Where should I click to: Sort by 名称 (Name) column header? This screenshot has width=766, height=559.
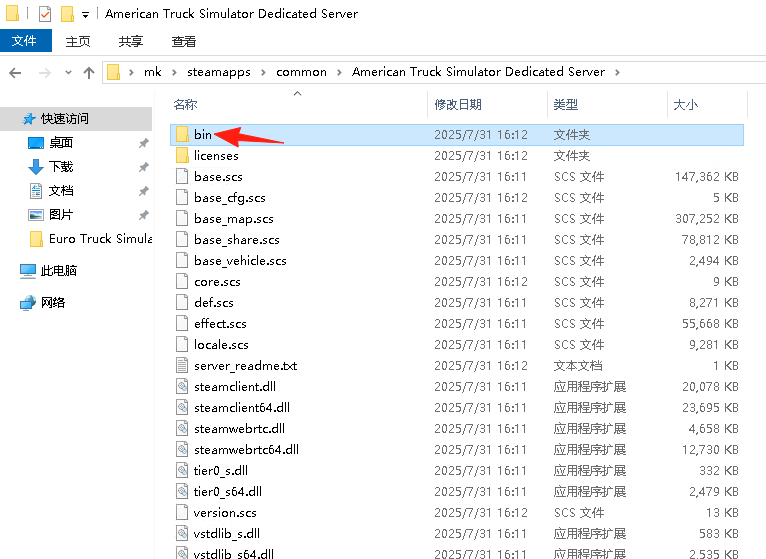[x=185, y=105]
